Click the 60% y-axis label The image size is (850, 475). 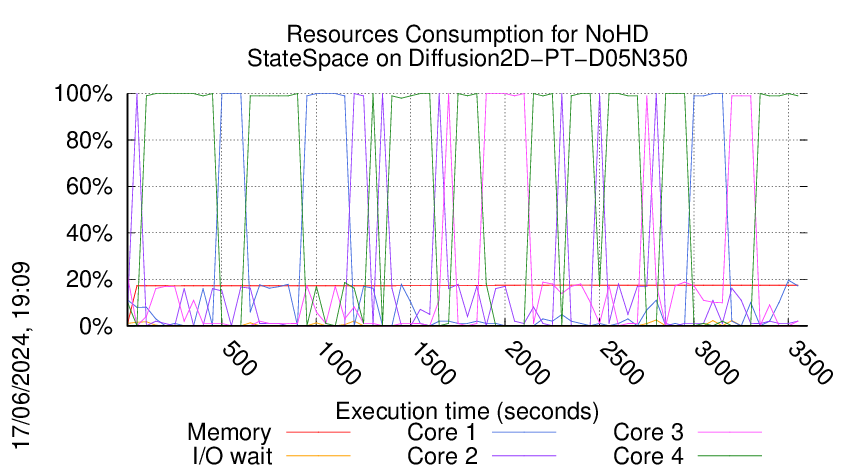pyautogui.click(x=89, y=187)
